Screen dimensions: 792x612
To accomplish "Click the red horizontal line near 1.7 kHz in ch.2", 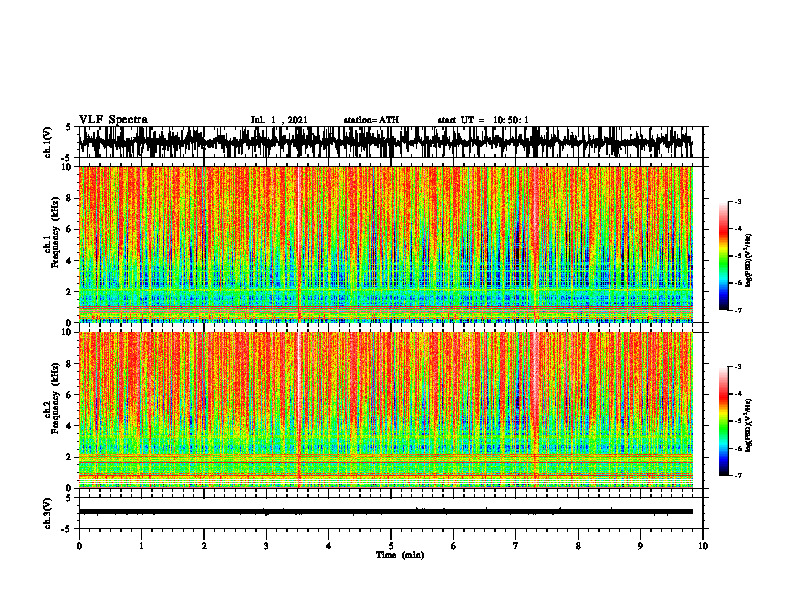I will [385, 463].
